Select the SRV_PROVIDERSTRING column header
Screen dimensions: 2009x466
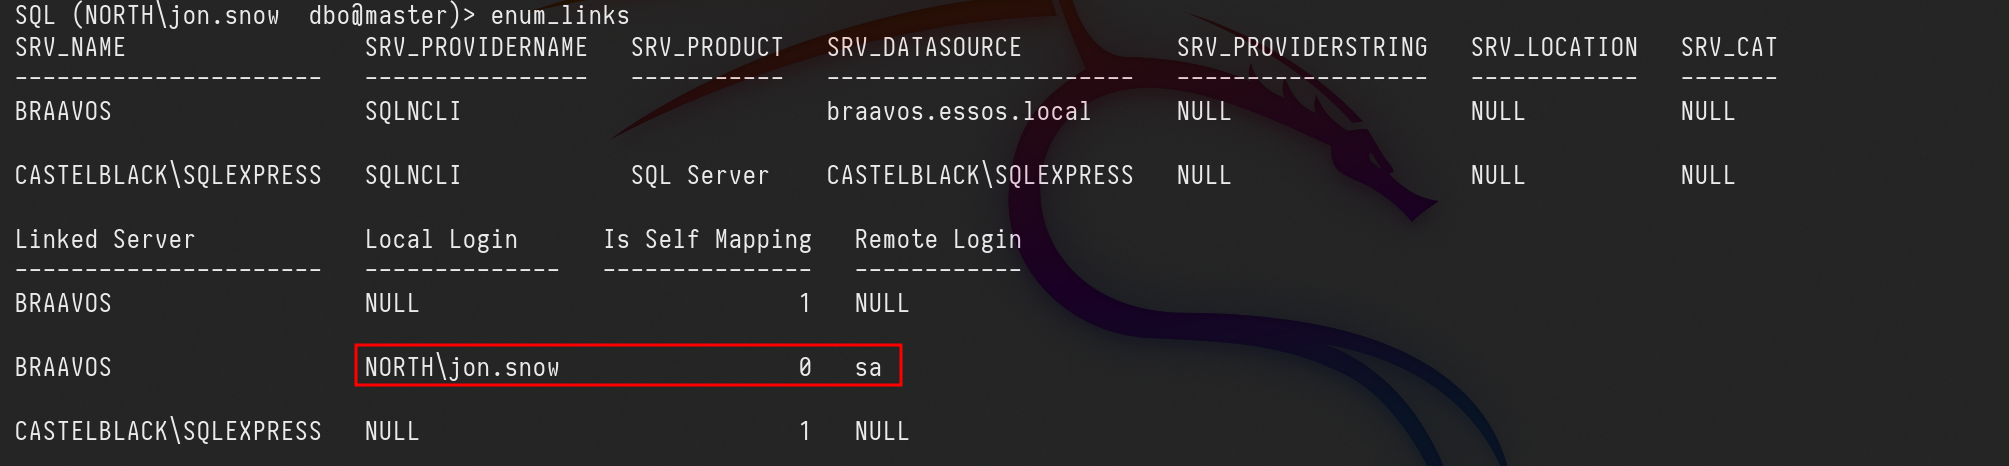1302,48
